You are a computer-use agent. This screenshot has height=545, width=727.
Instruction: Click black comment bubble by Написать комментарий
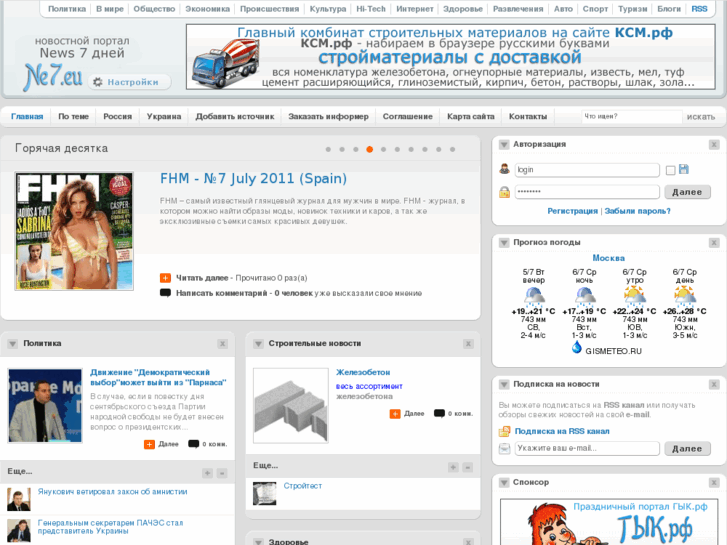pos(165,293)
